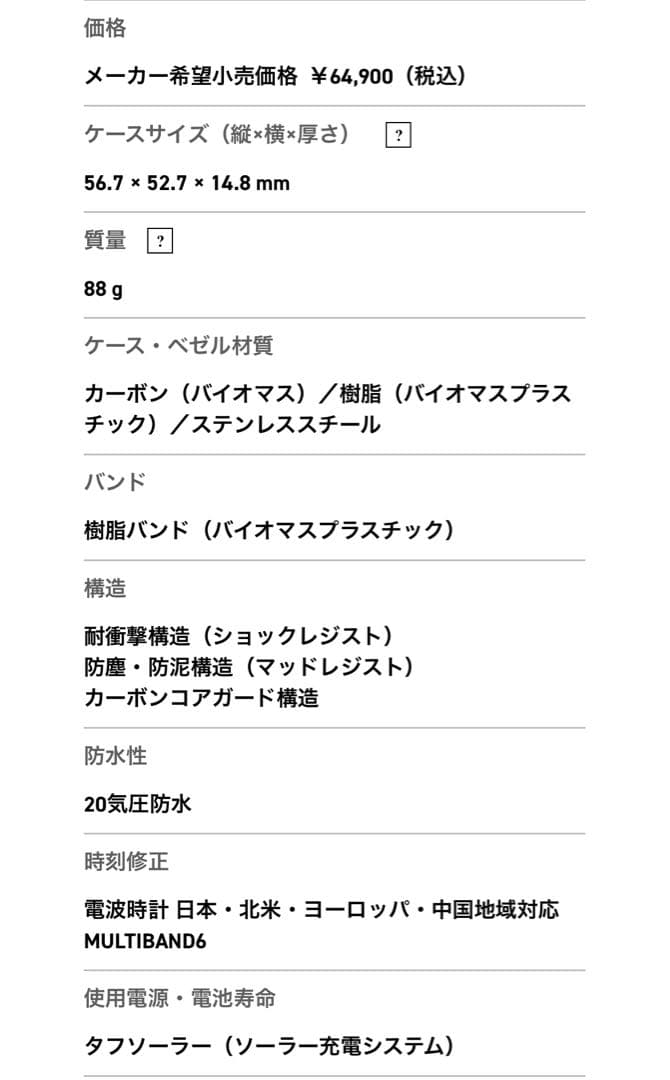Select the 56.7 × 52.7 × 14.8 mm value

tap(187, 183)
